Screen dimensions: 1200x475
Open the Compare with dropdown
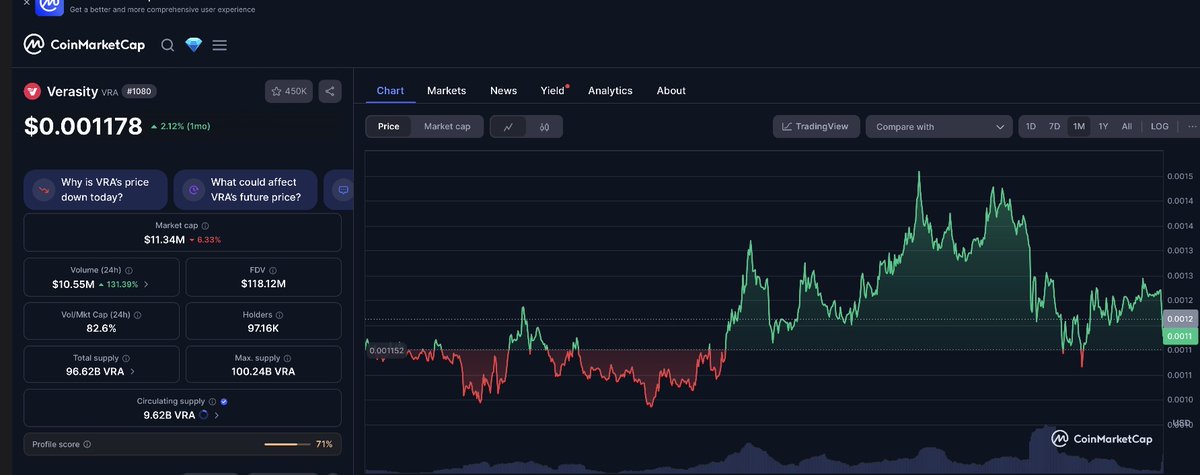click(939, 127)
